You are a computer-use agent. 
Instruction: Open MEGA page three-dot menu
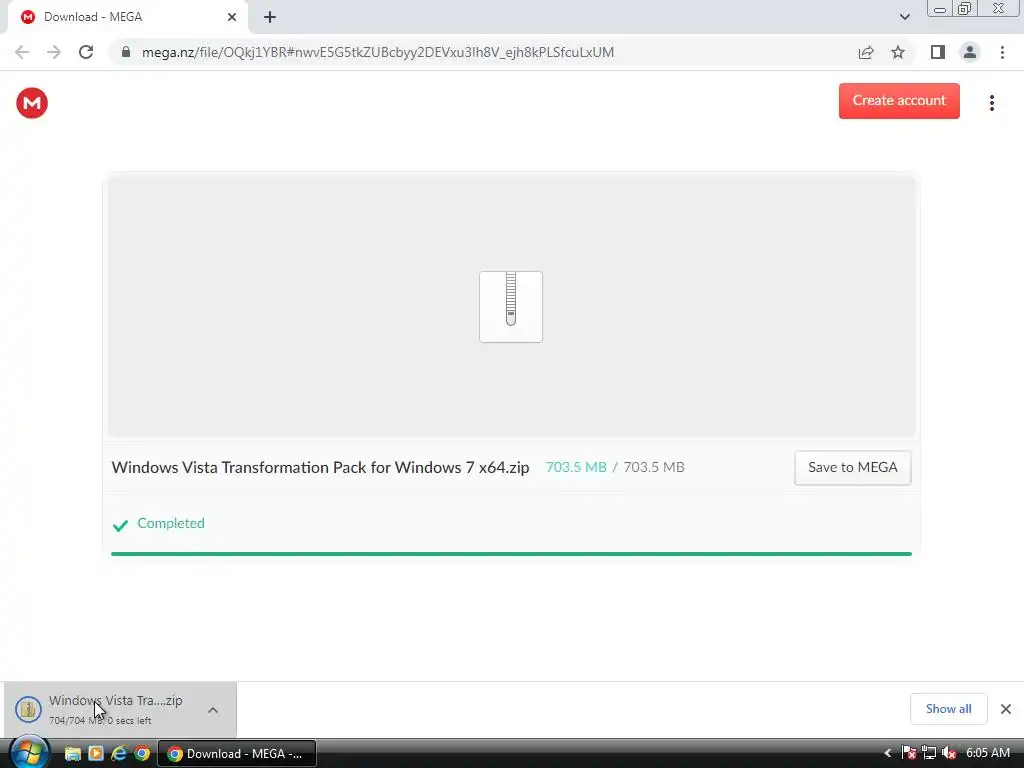(991, 103)
